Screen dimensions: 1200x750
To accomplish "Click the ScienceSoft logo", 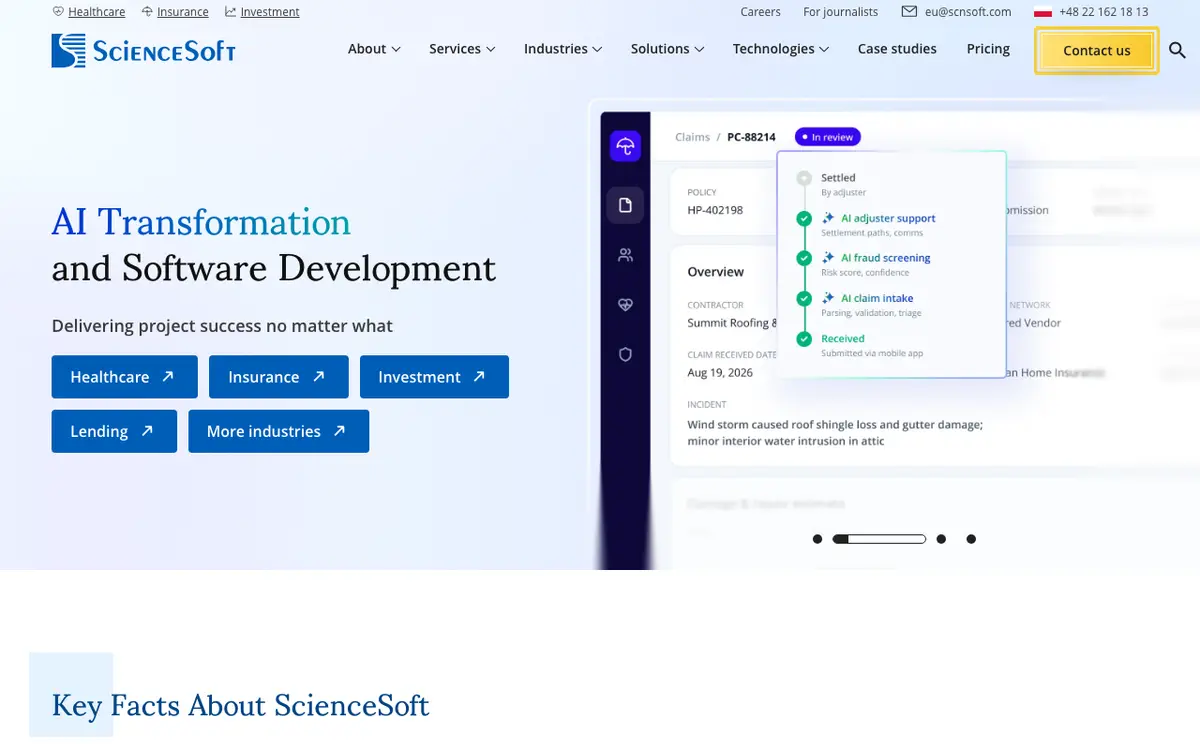I will coord(144,50).
